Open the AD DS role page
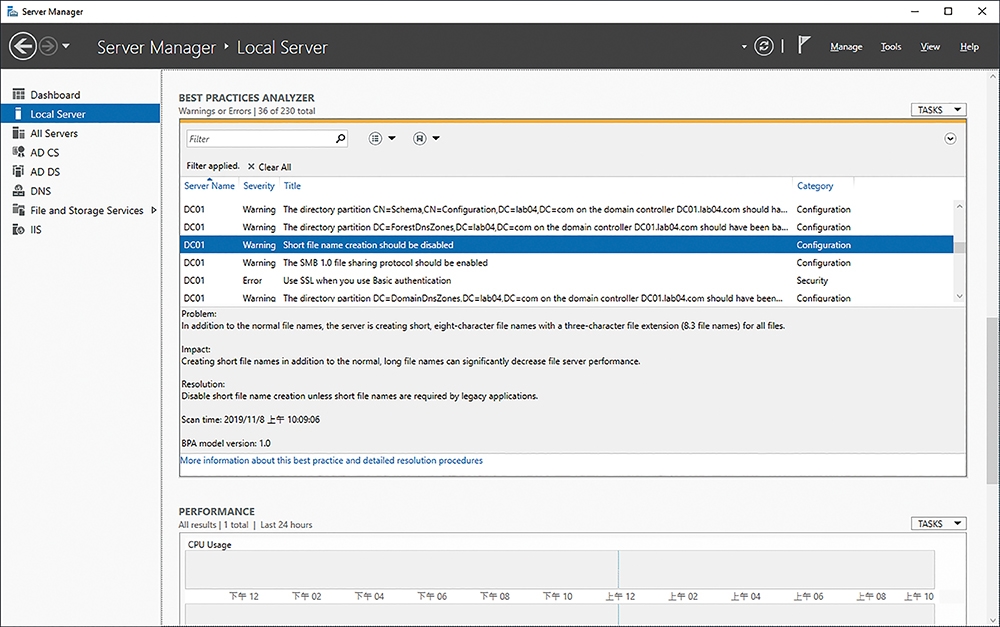This screenshot has height=627, width=1000. [x=80, y=172]
